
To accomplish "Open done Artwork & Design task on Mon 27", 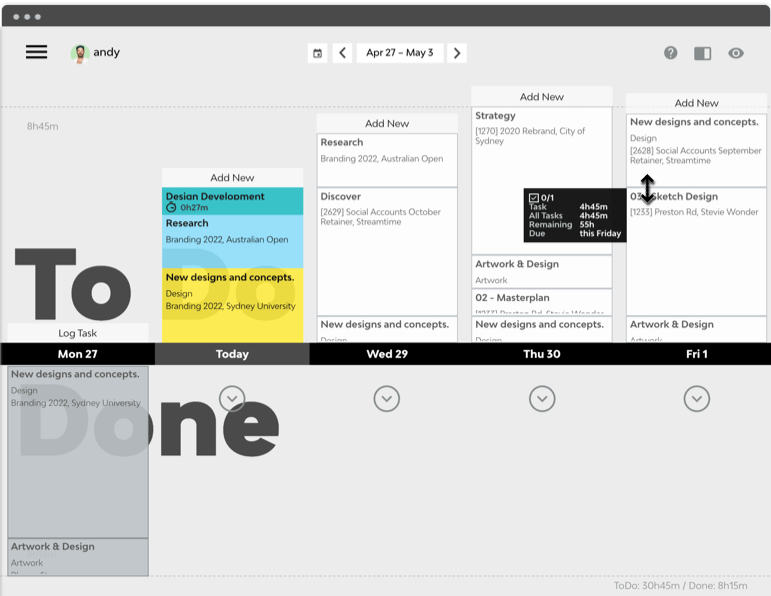I will pyautogui.click(x=78, y=557).
